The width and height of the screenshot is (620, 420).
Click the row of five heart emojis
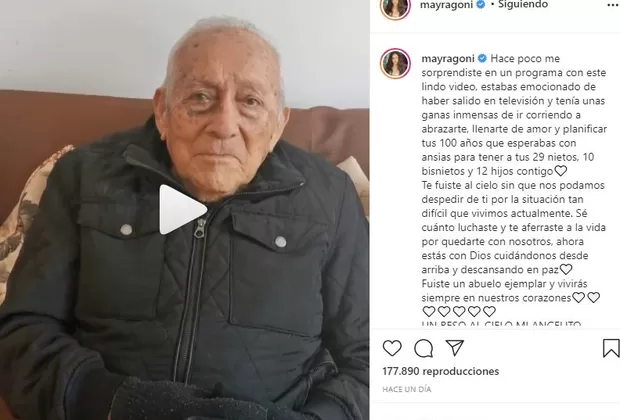[459, 312]
